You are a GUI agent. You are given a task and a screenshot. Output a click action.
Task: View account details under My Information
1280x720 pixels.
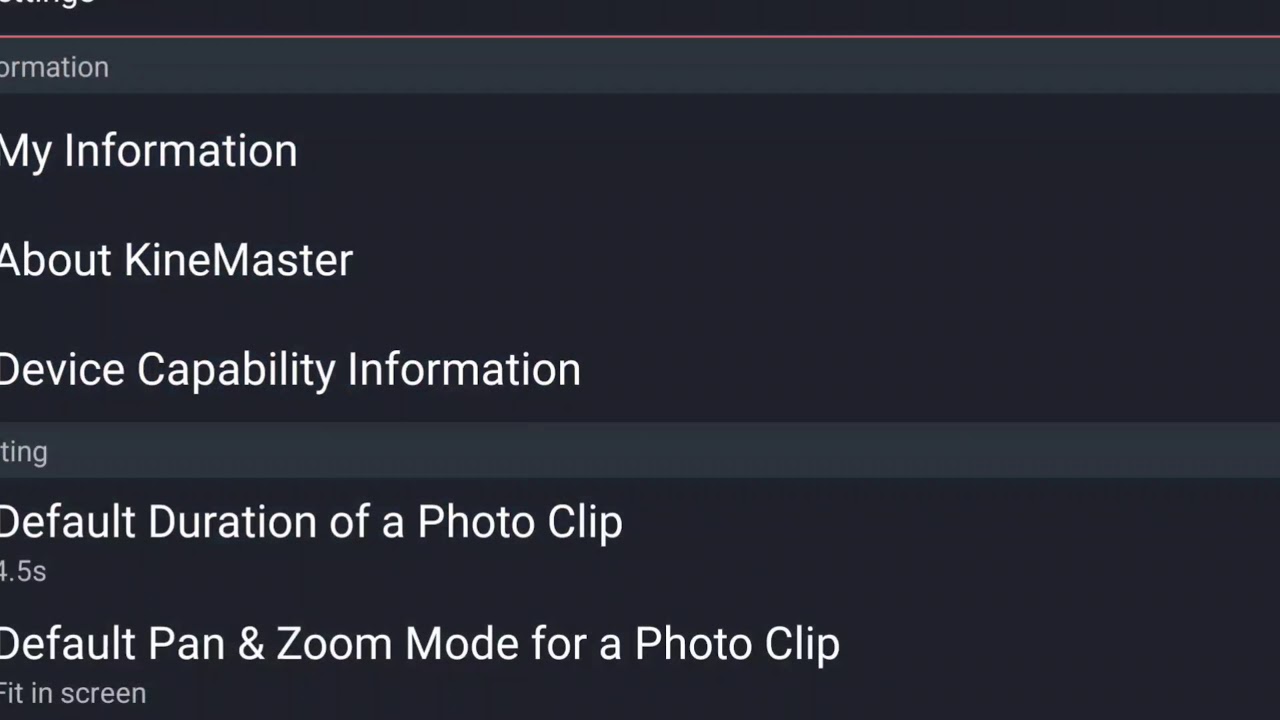[640, 150]
